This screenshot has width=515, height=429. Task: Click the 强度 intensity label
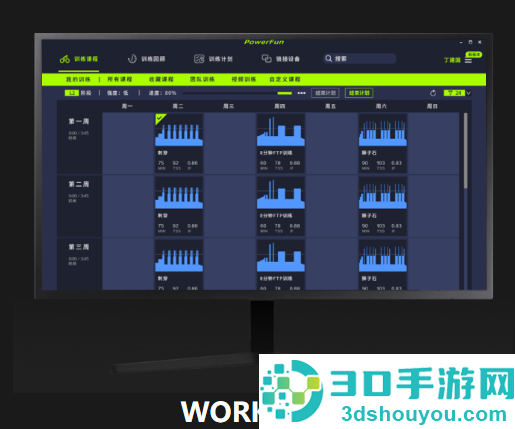(118, 93)
